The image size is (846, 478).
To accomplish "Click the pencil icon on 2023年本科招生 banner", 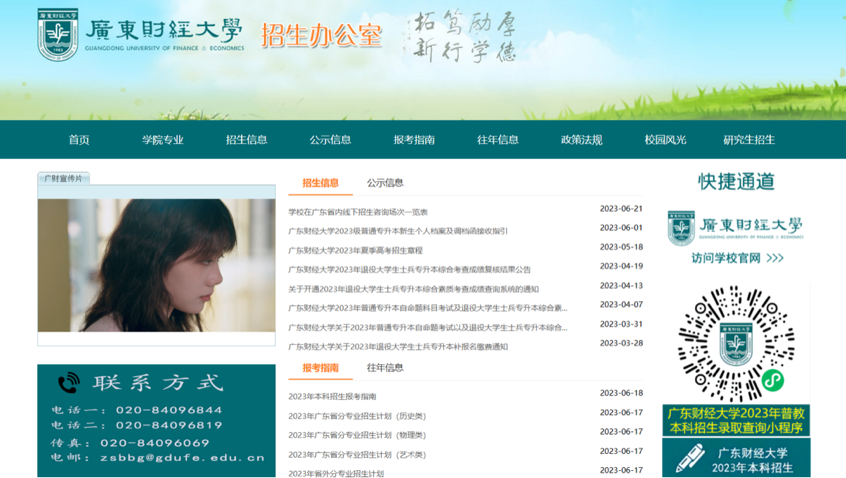I will click(x=690, y=458).
